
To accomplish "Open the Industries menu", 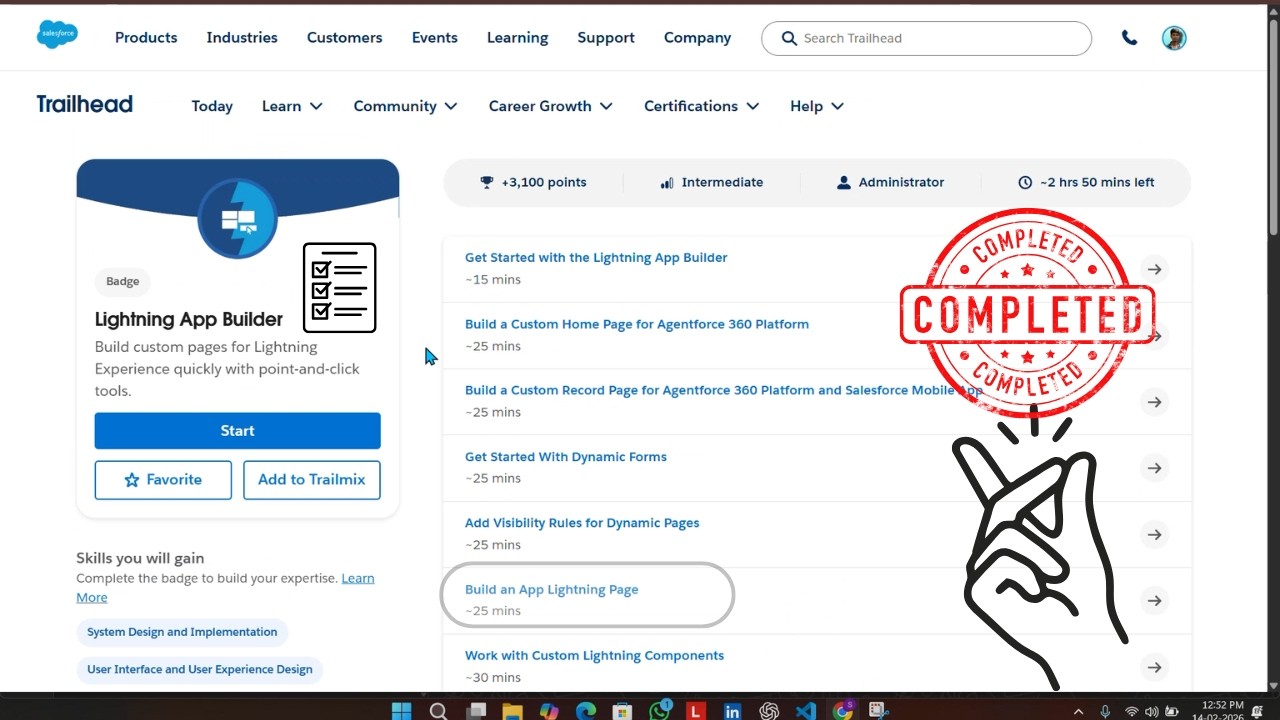I will point(242,37).
